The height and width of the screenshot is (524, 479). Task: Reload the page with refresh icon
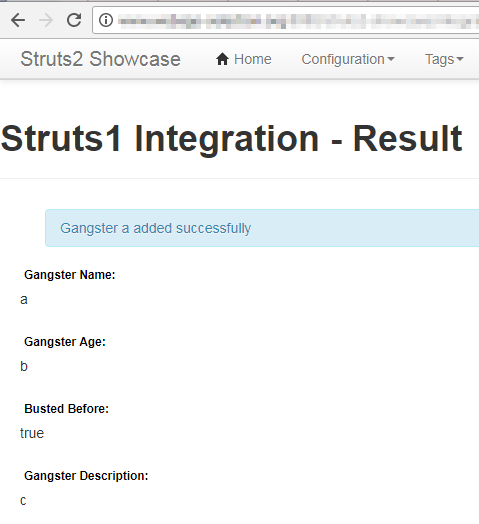click(x=74, y=20)
